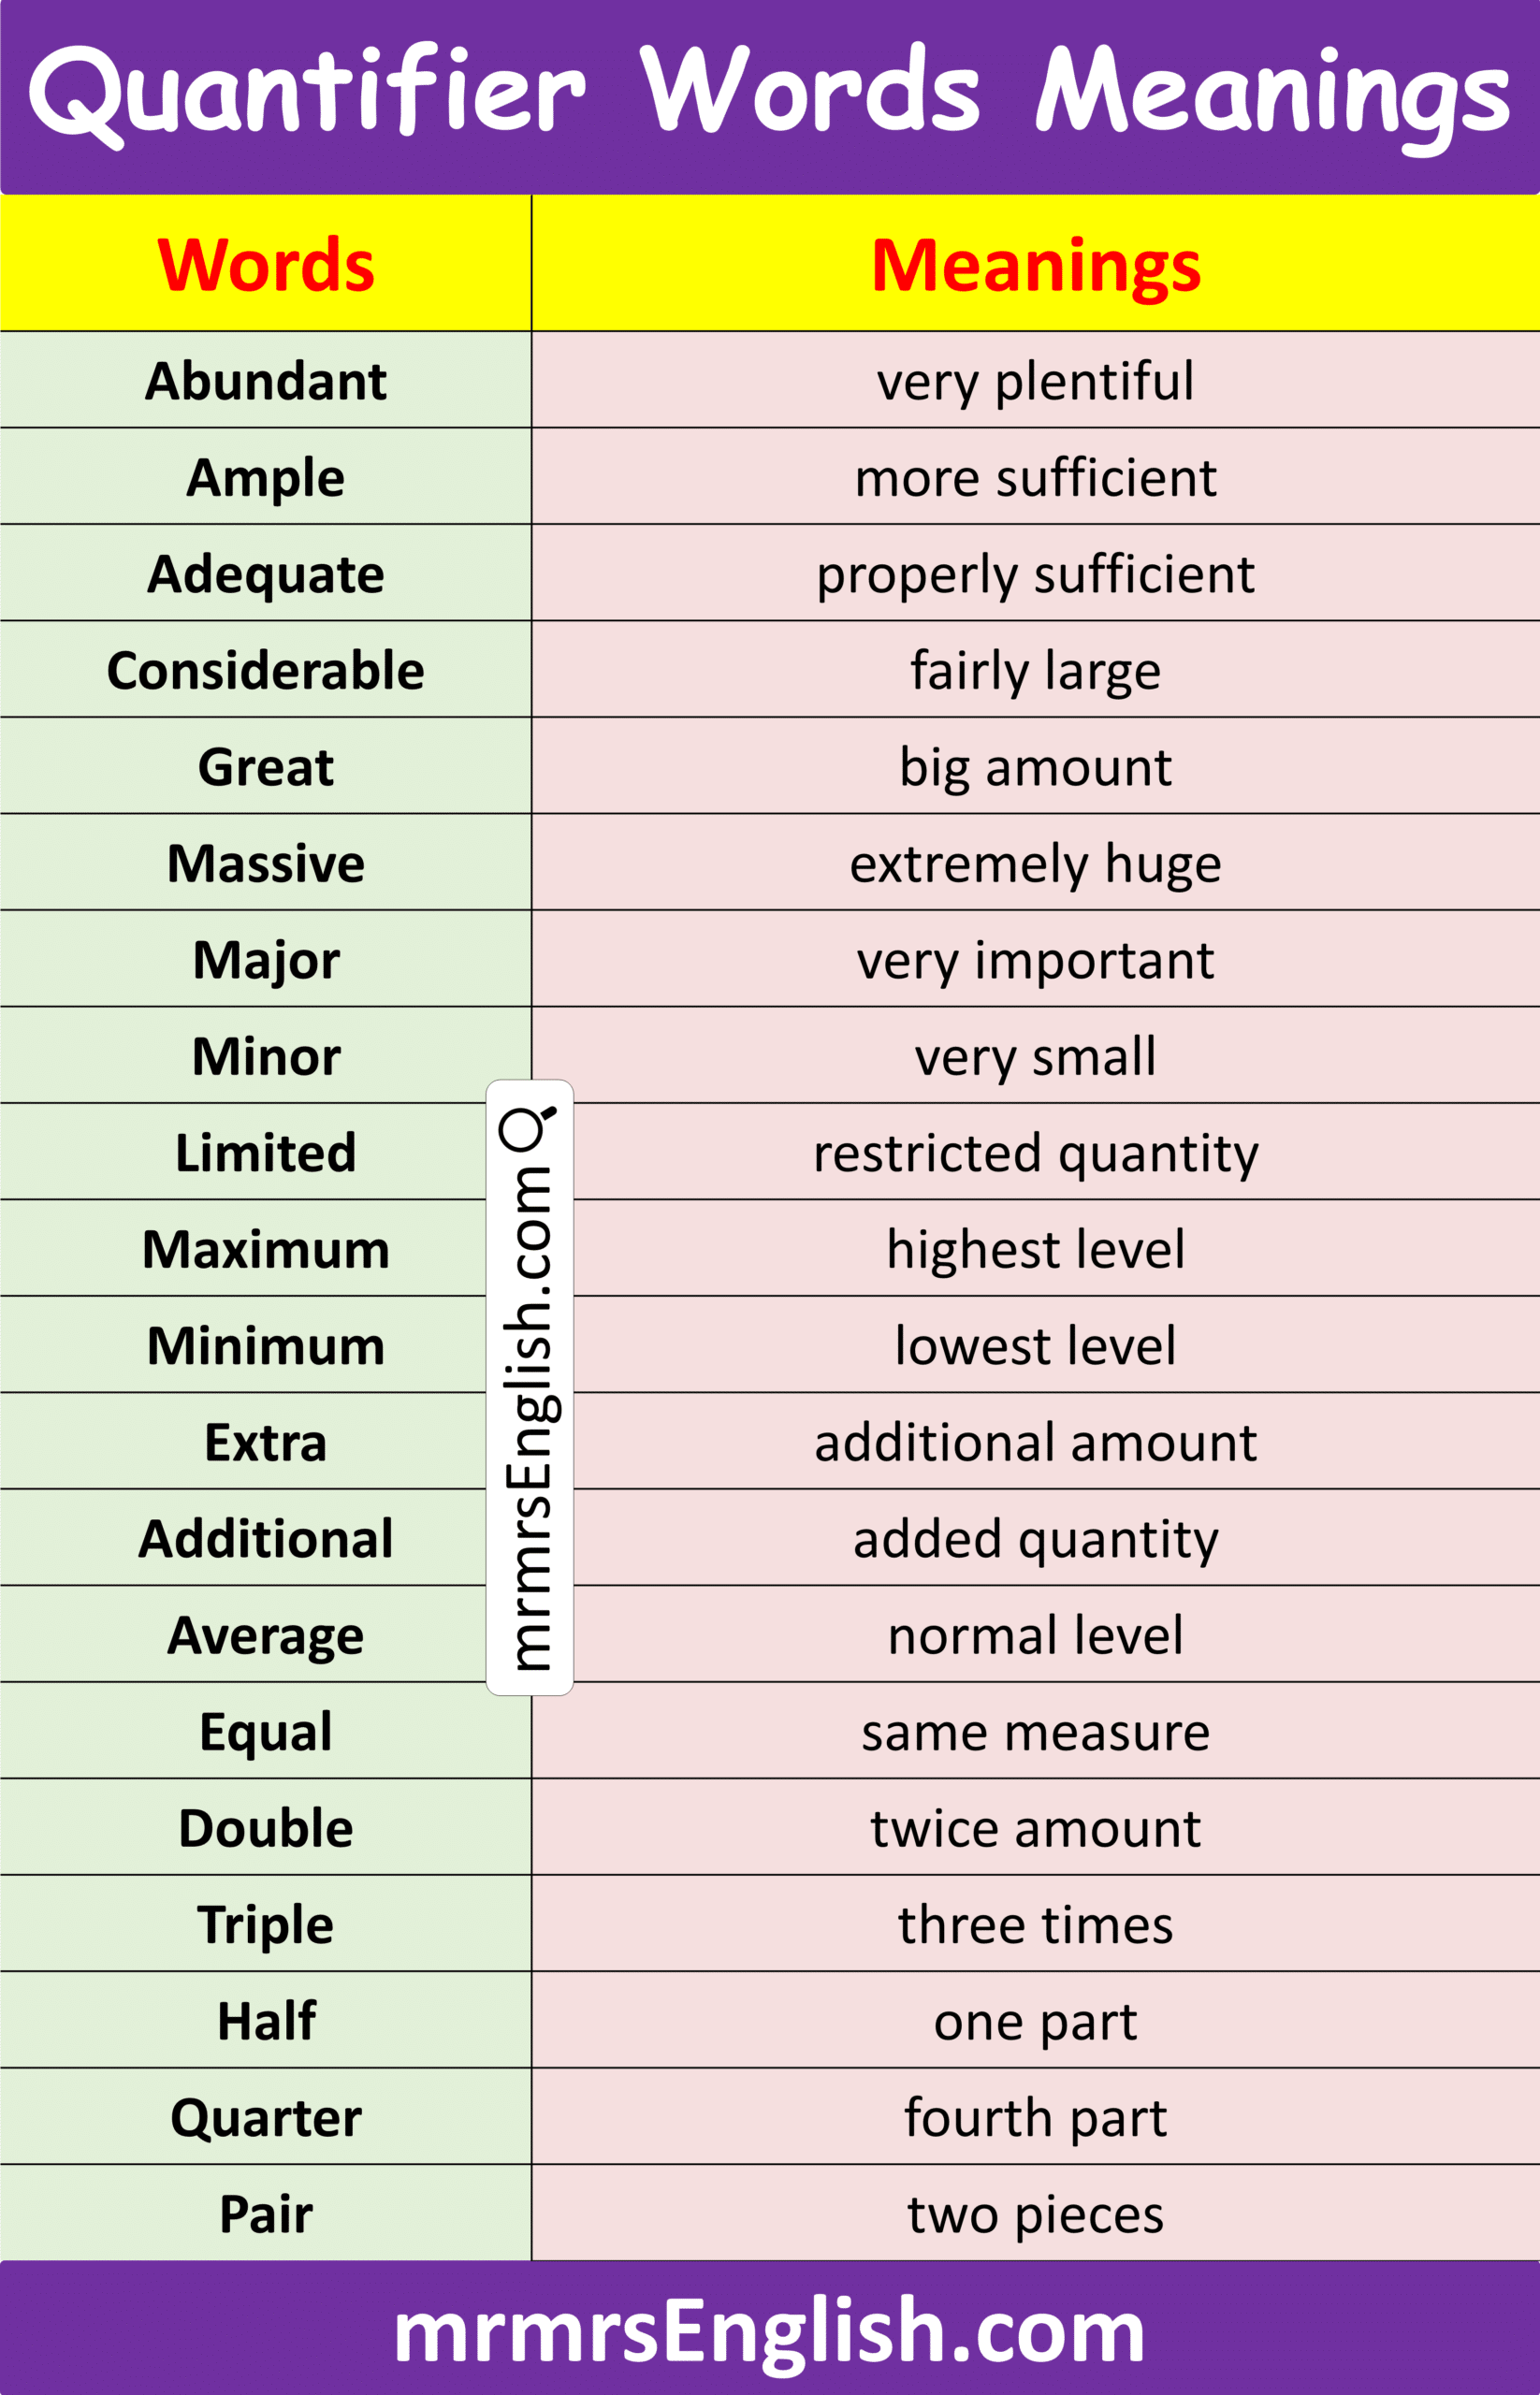Click the word Minor
This screenshot has height=2395, width=1540.
click(x=266, y=1056)
